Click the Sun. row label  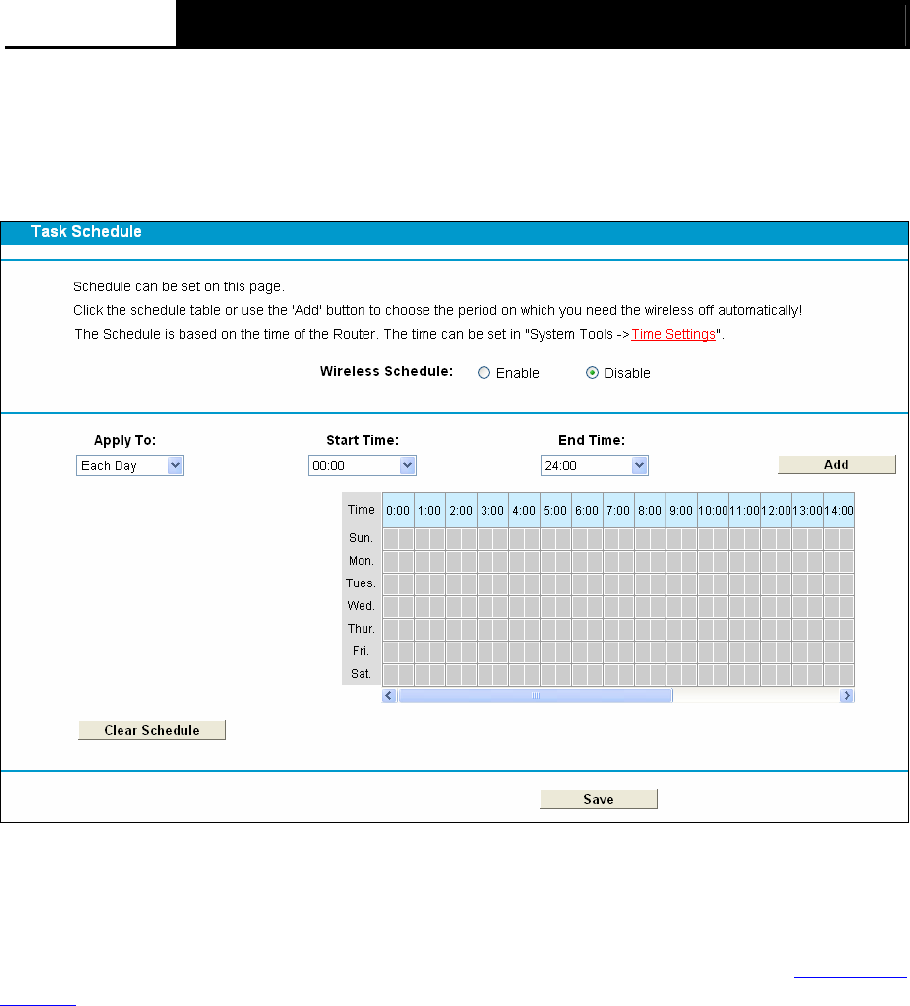coord(361,538)
